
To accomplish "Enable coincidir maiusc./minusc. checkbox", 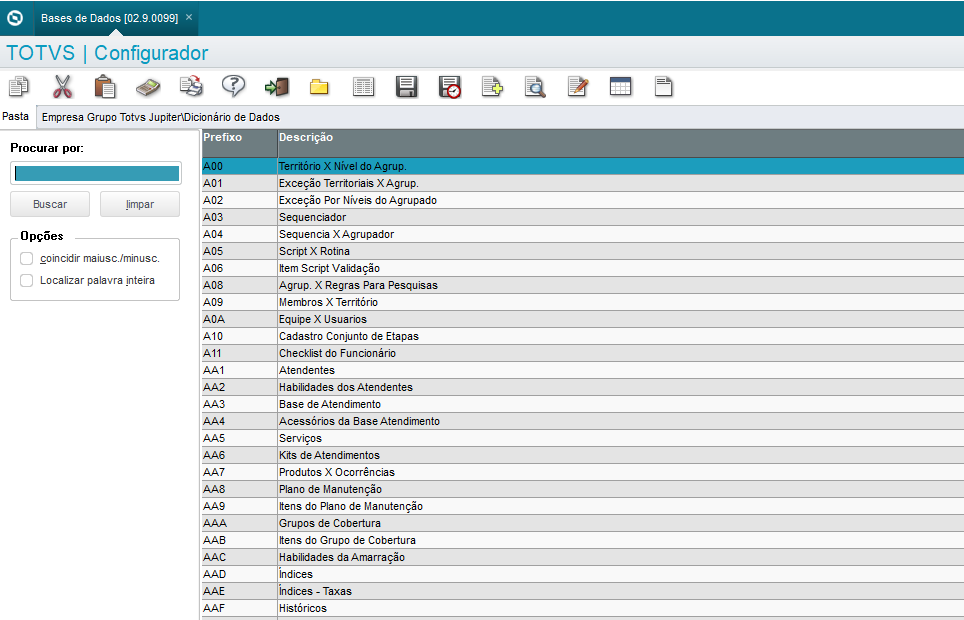I will click(26, 258).
